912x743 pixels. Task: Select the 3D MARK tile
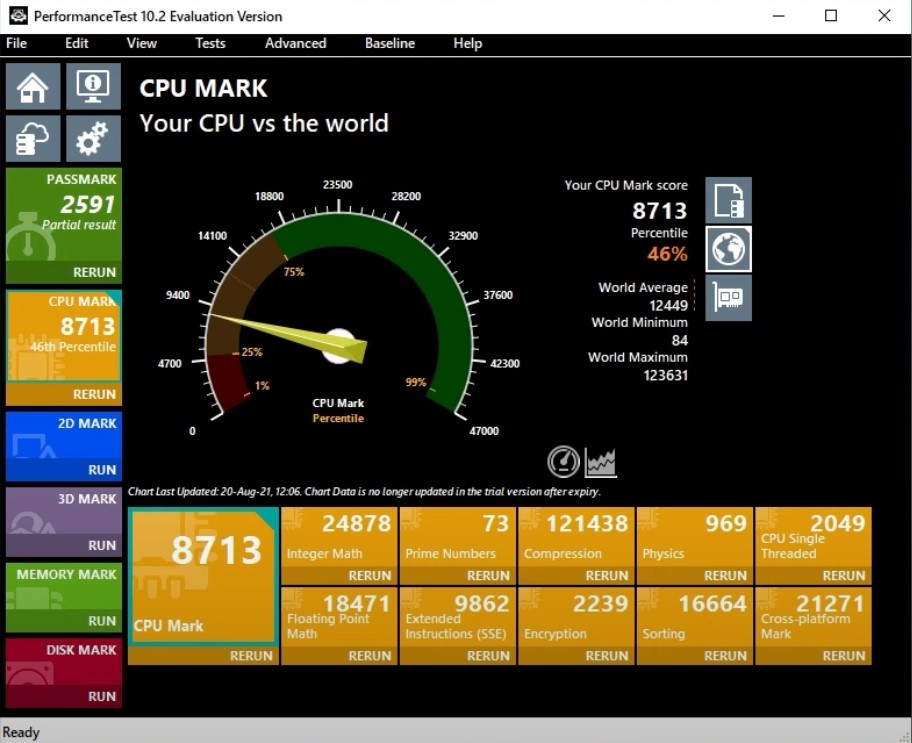point(63,520)
